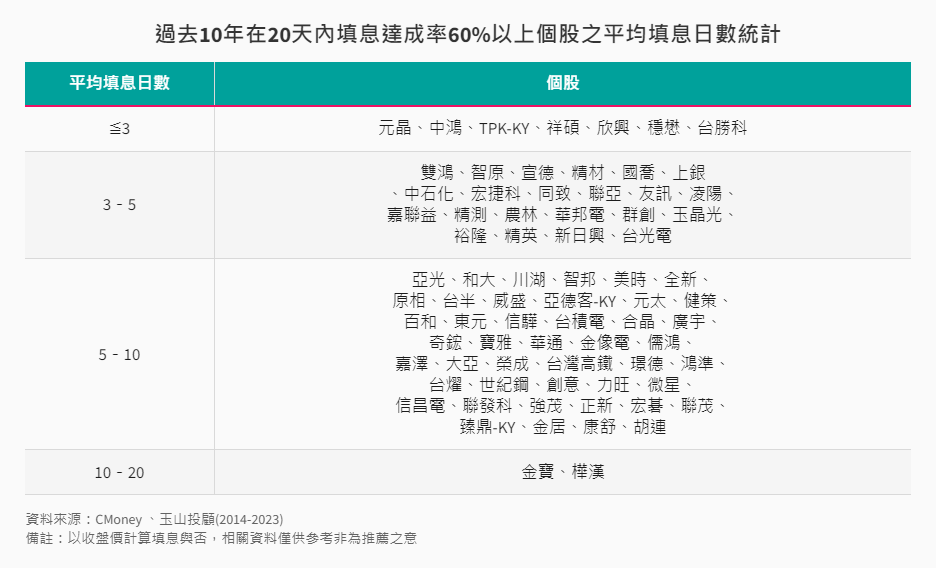
Task: Click the stock name 金寶
Action: pyautogui.click(x=537, y=472)
